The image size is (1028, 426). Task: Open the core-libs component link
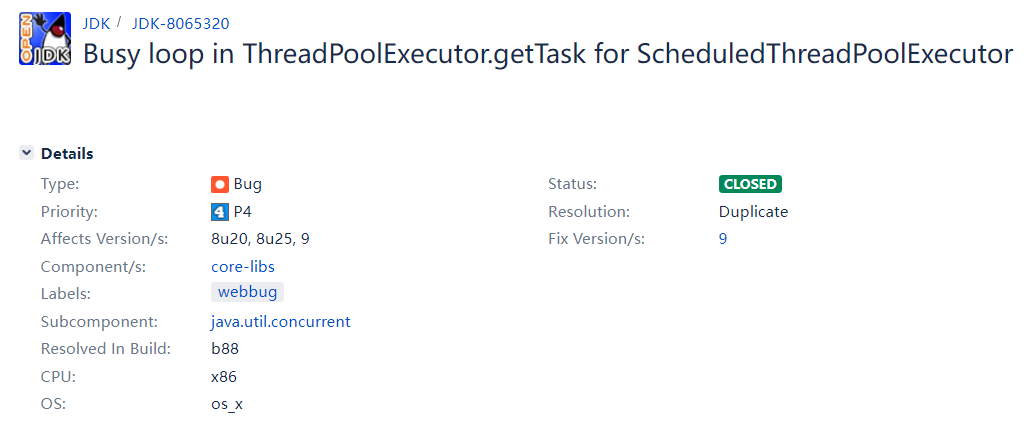tap(243, 267)
